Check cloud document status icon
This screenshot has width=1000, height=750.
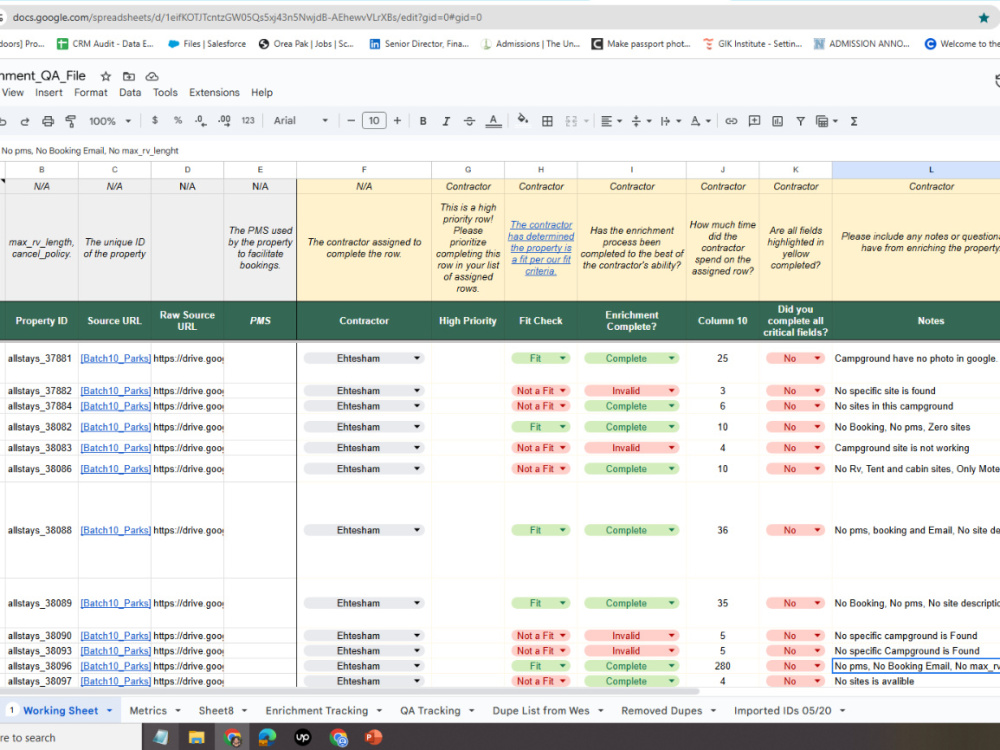click(152, 76)
